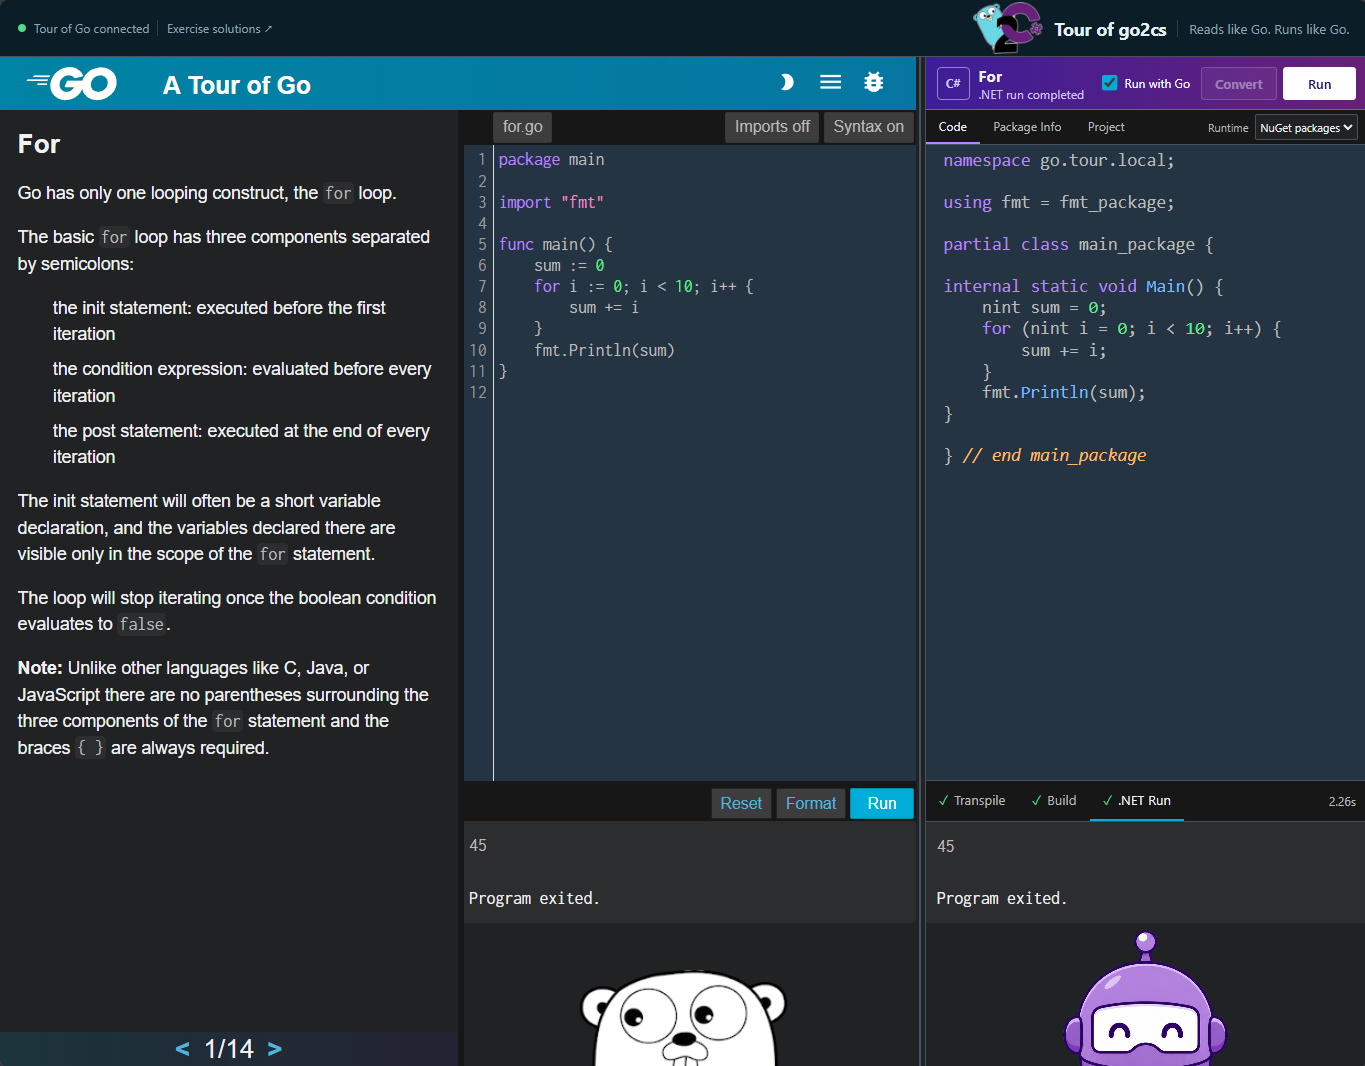Click the Go gopher mascot image
The image size is (1365, 1066).
[x=685, y=1018]
